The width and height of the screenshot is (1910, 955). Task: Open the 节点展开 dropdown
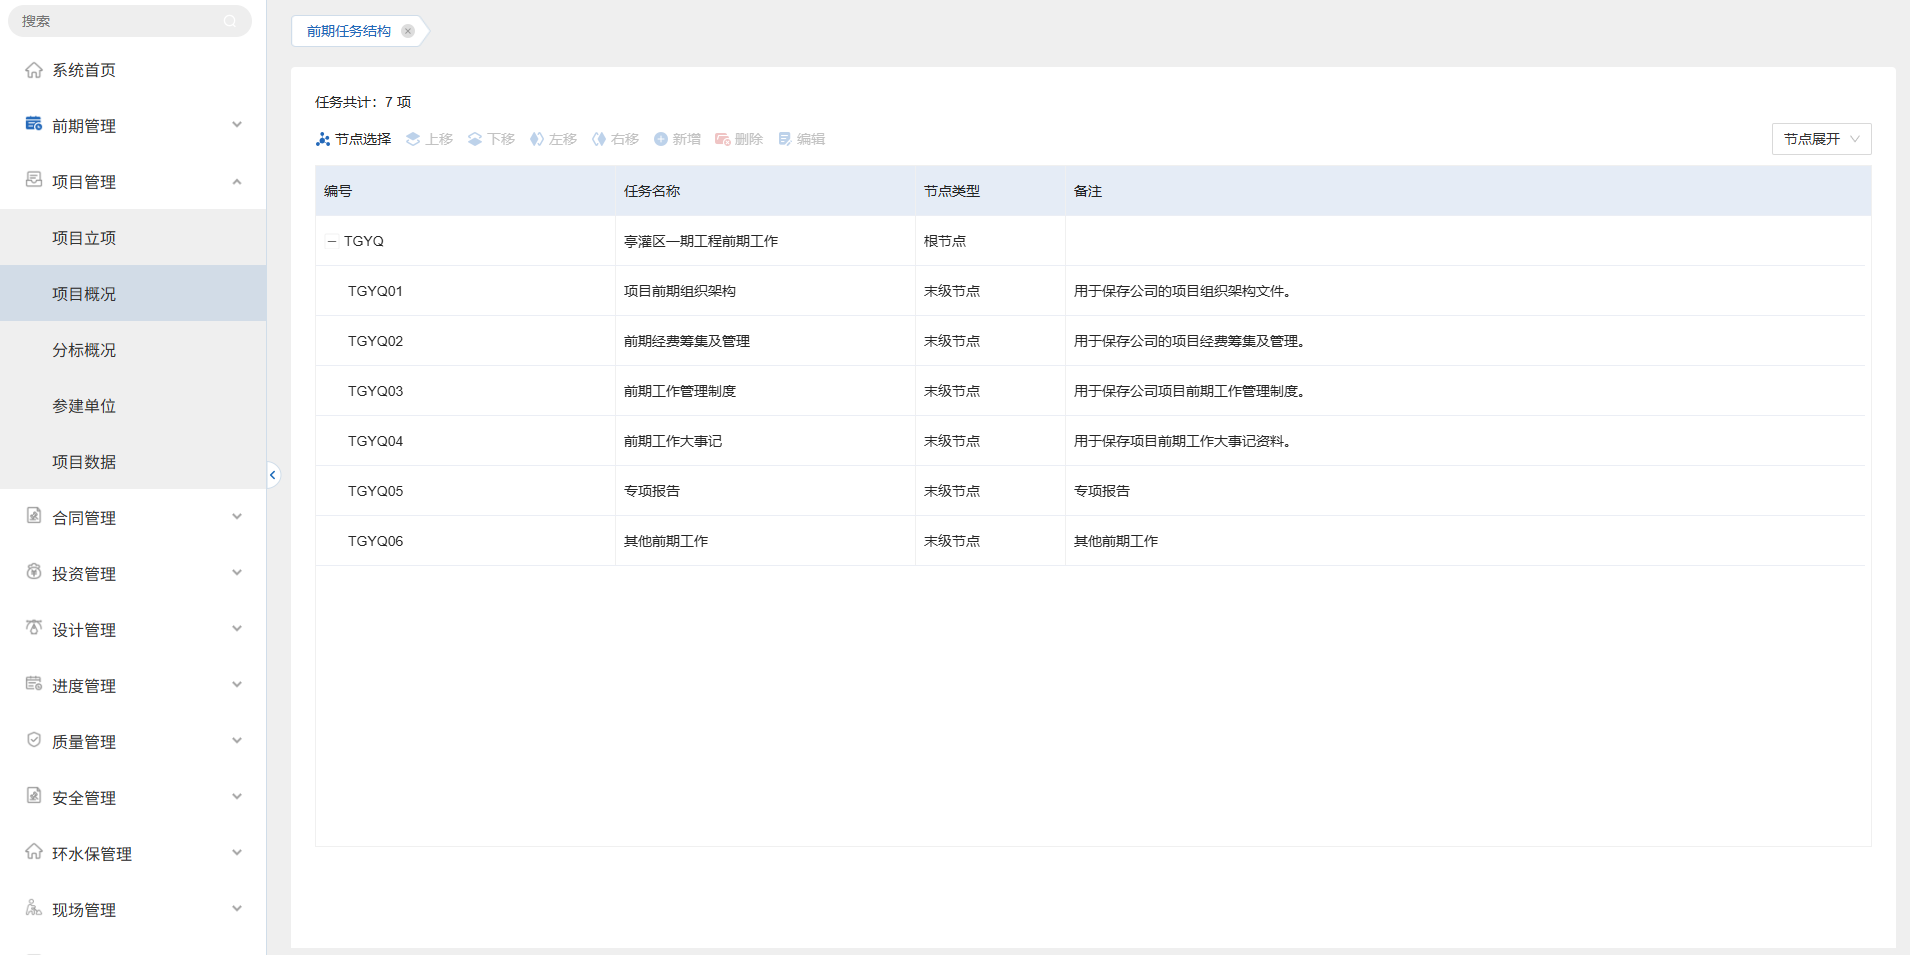click(1821, 139)
